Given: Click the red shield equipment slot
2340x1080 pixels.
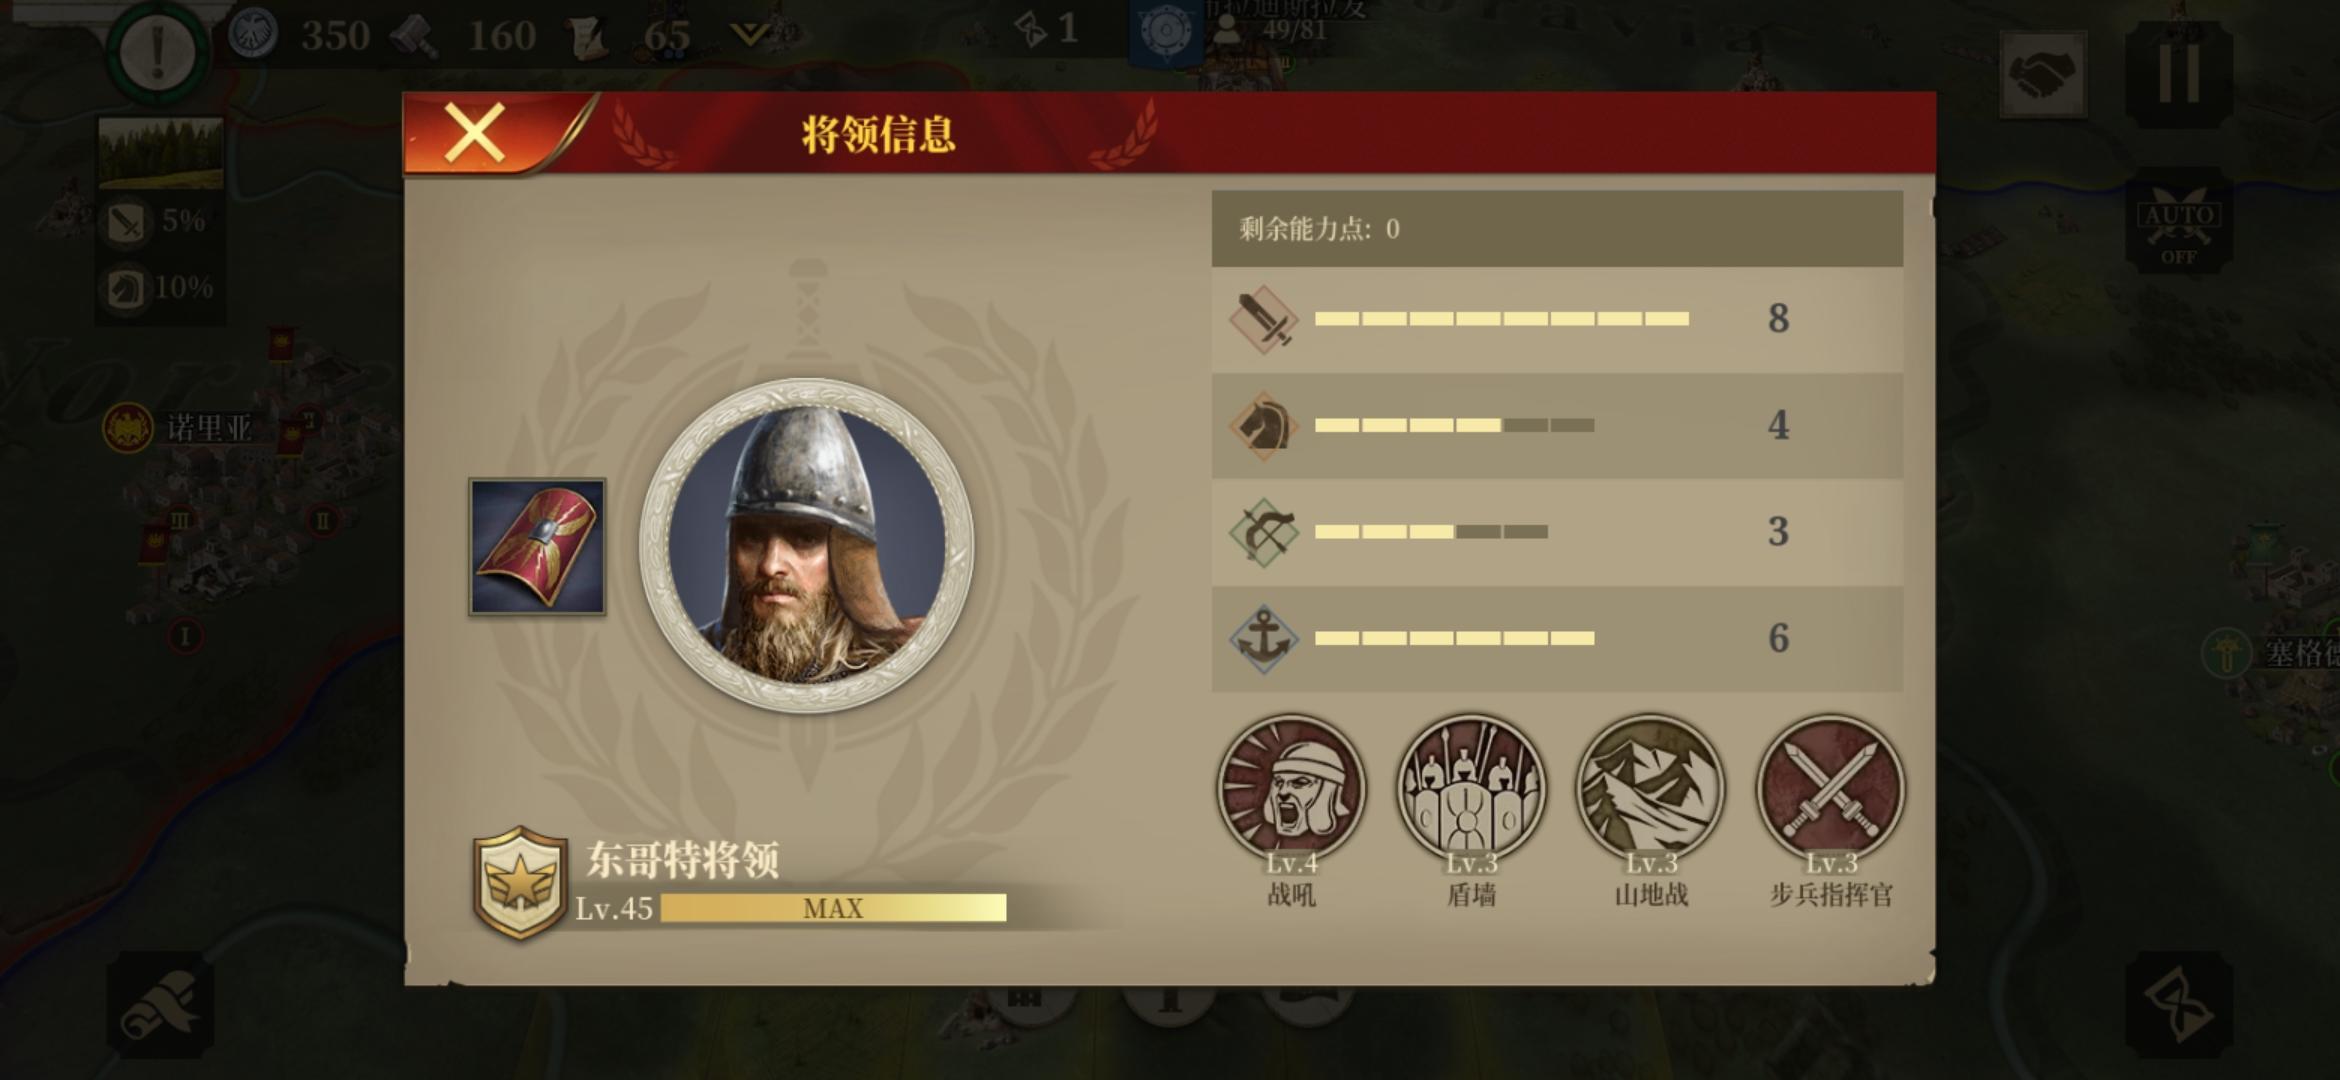Looking at the screenshot, I should [x=537, y=547].
